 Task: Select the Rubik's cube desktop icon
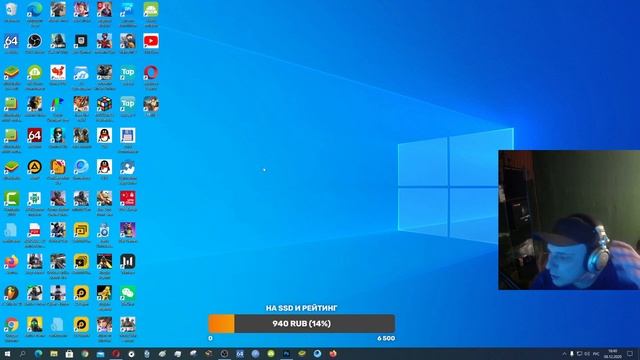(x=104, y=104)
